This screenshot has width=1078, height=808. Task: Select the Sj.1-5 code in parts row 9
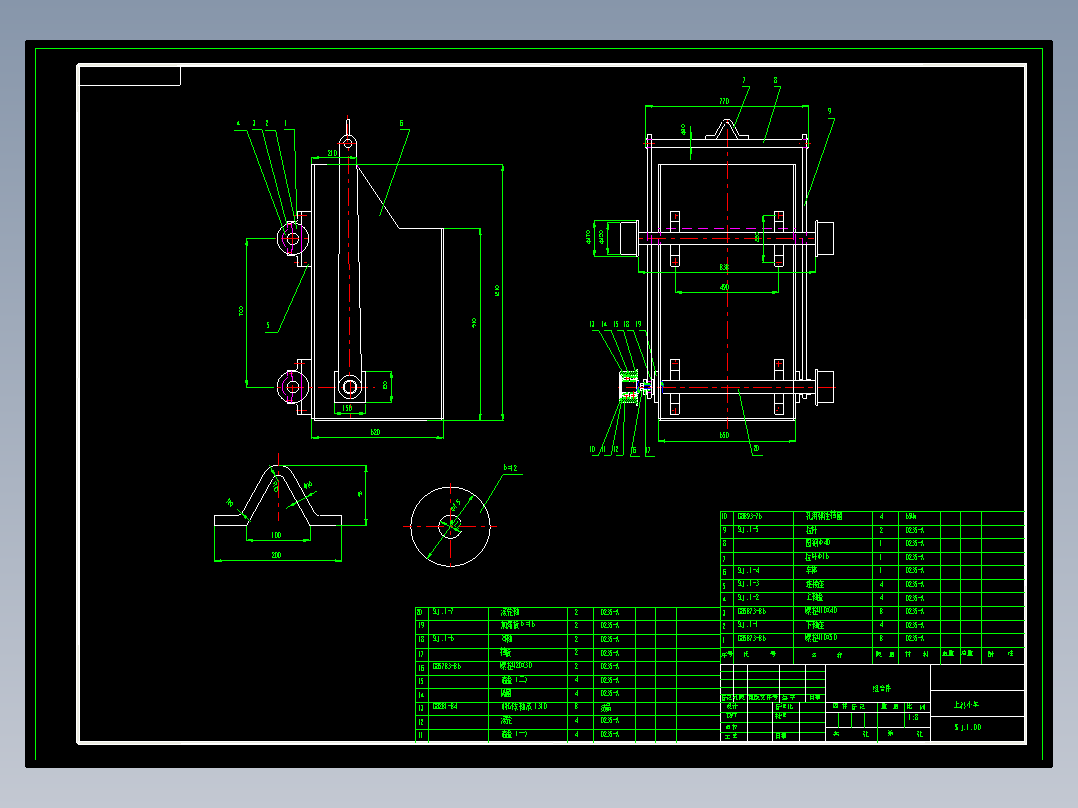click(748, 529)
